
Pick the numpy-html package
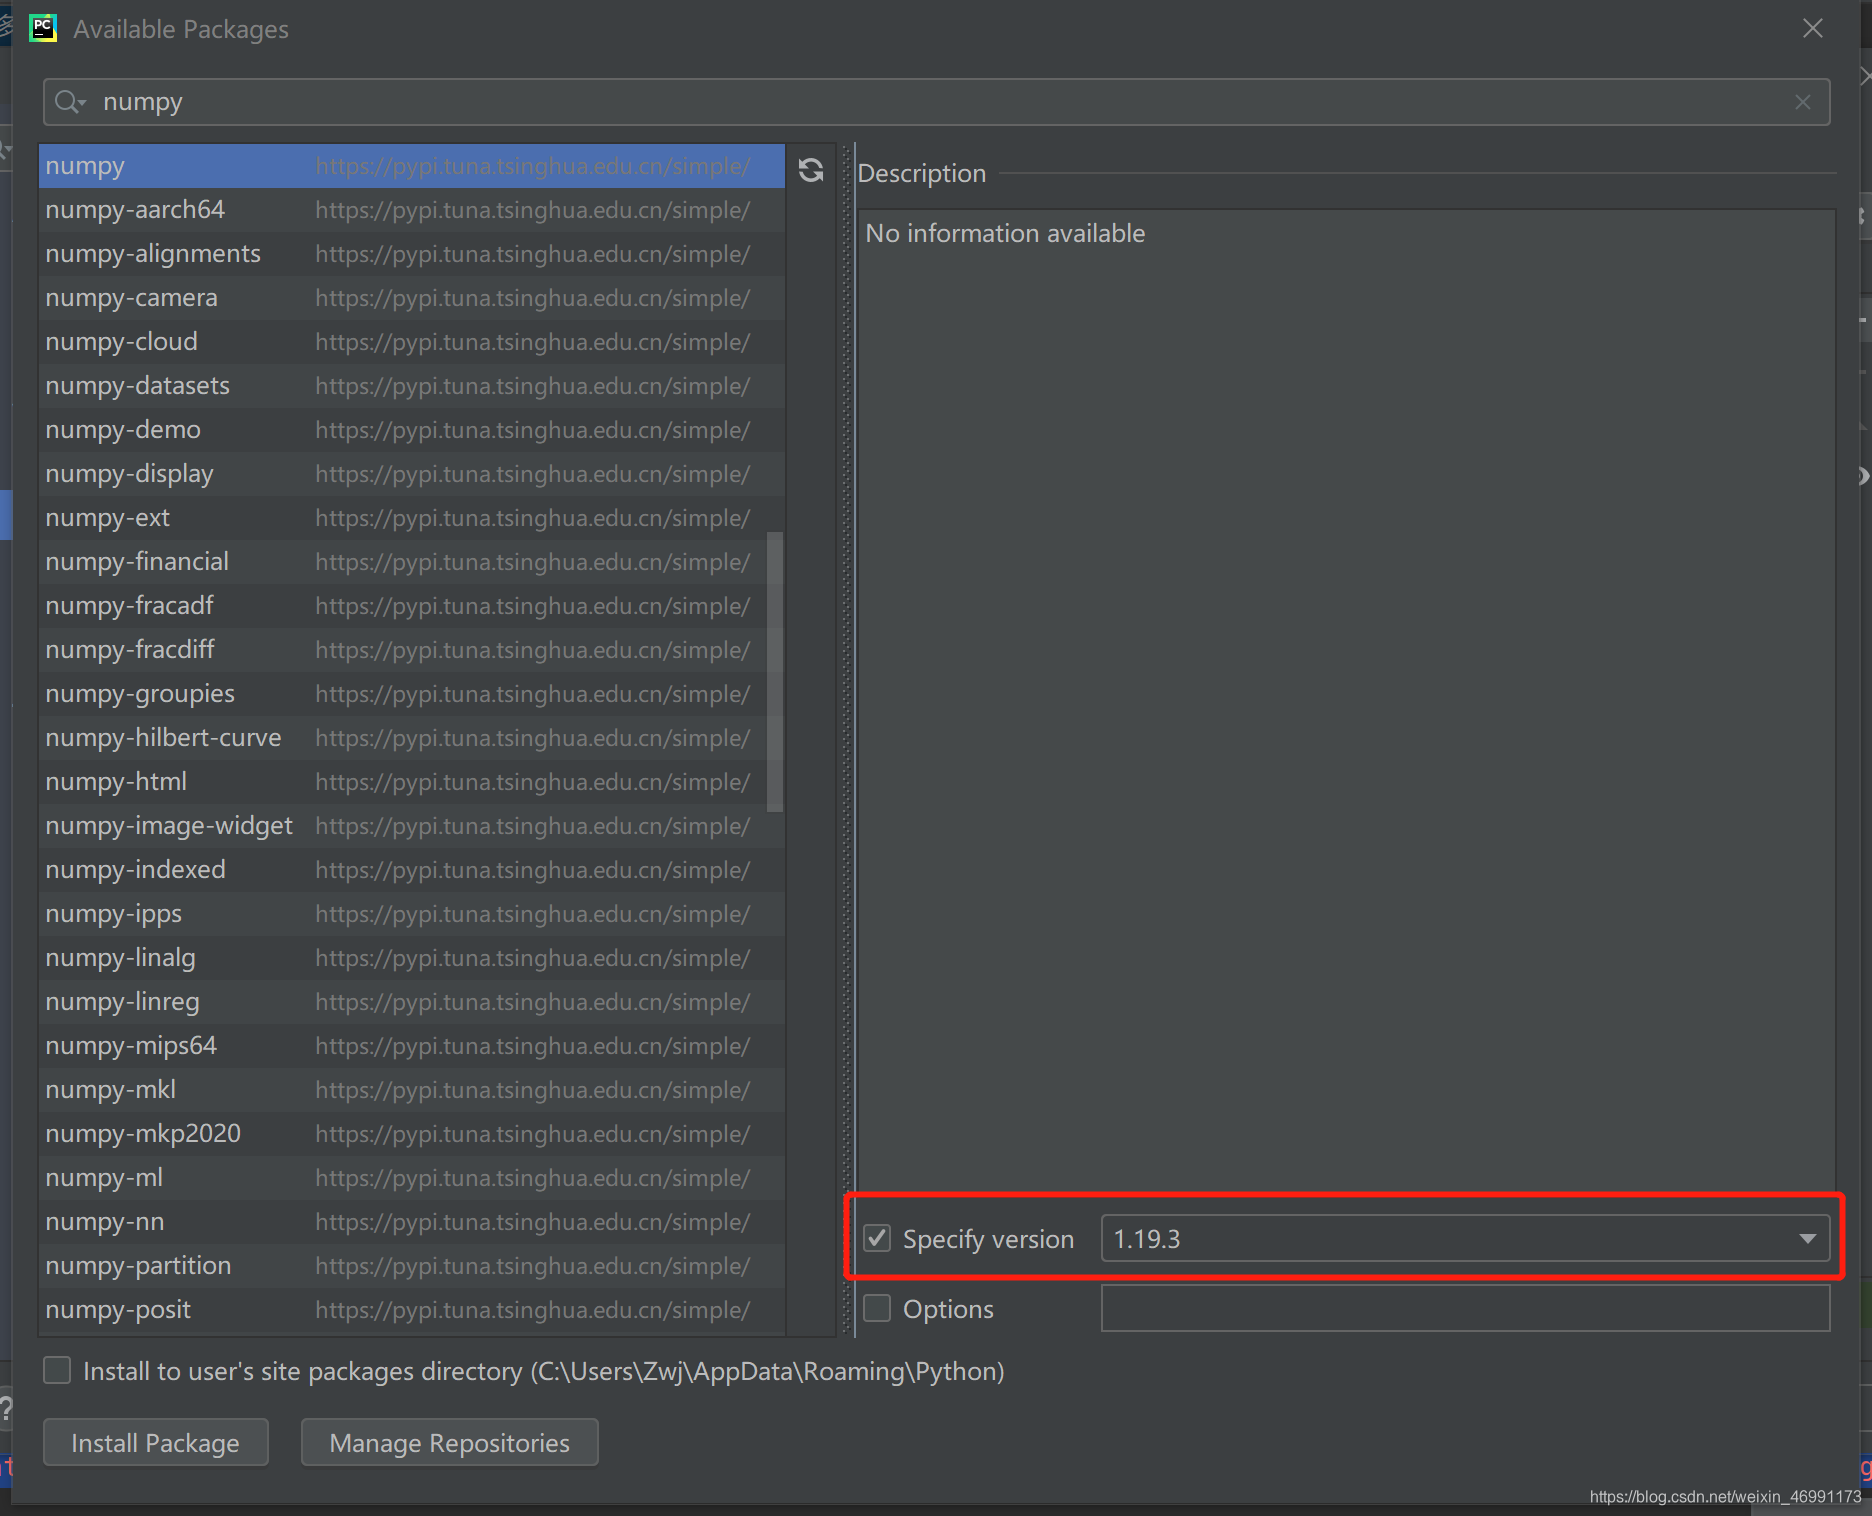tap(412, 782)
